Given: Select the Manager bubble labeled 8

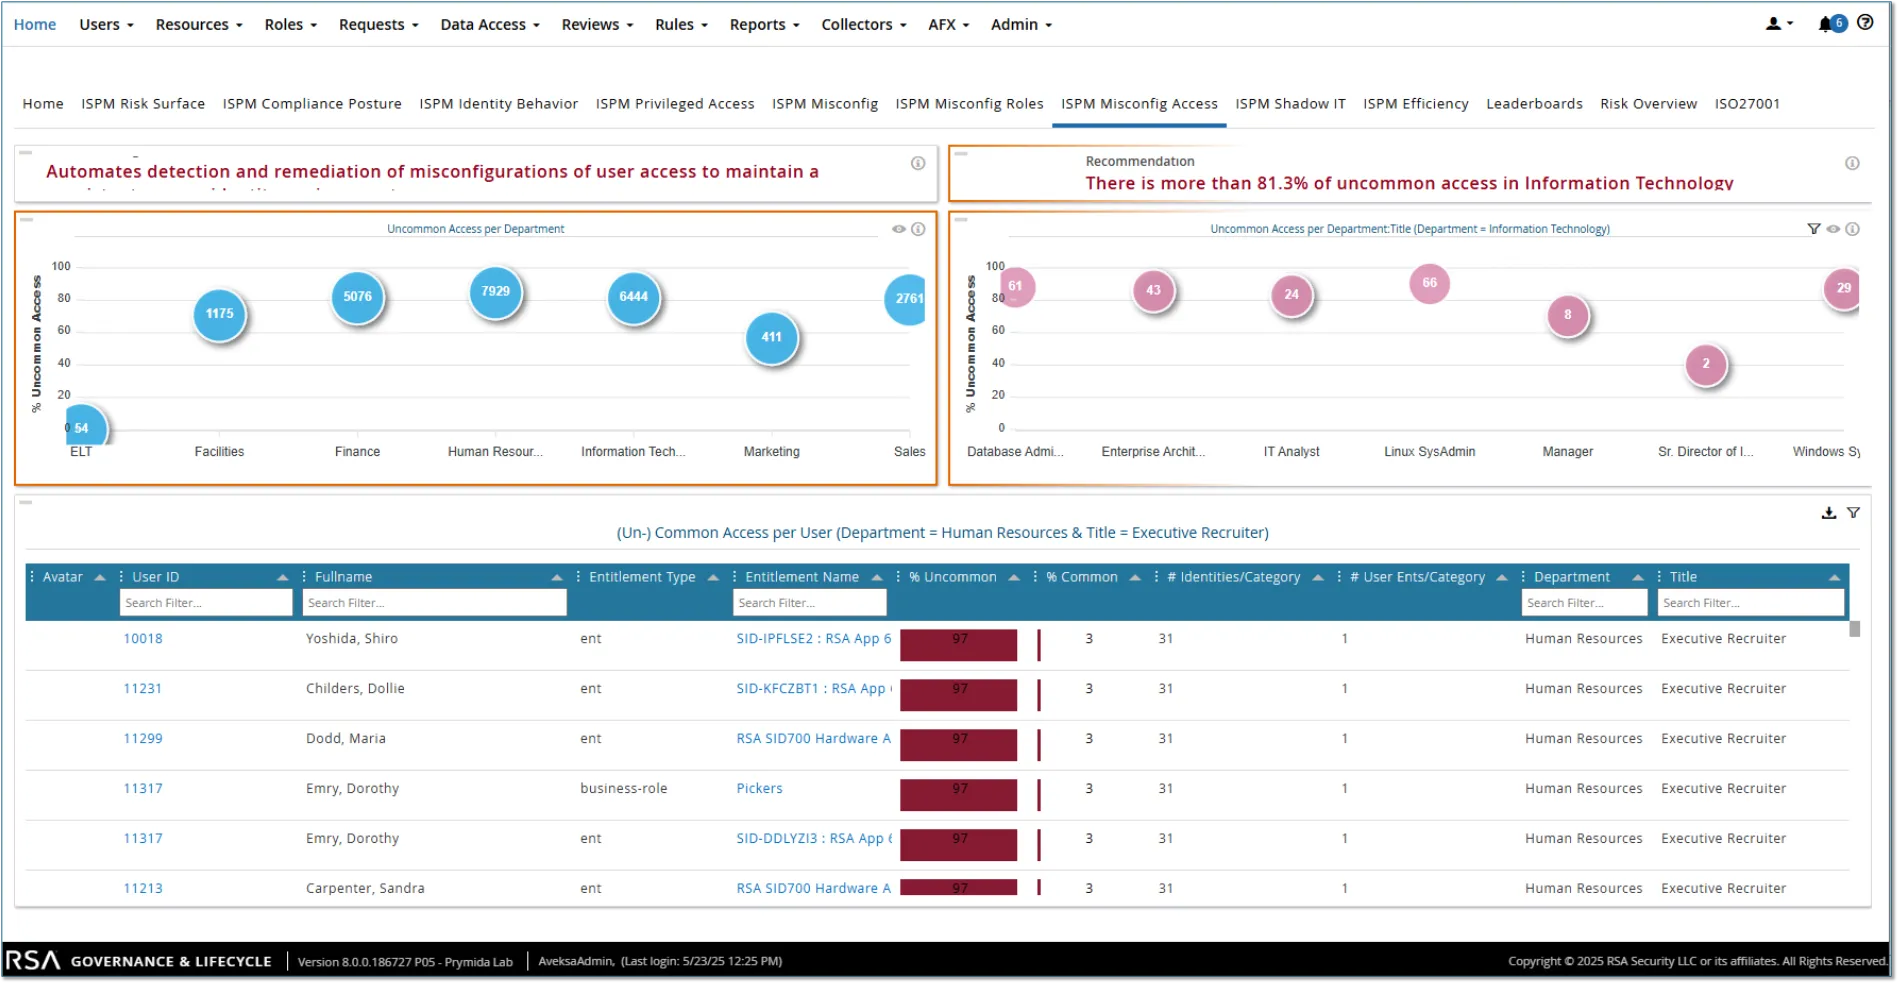Looking at the screenshot, I should 1567,315.
